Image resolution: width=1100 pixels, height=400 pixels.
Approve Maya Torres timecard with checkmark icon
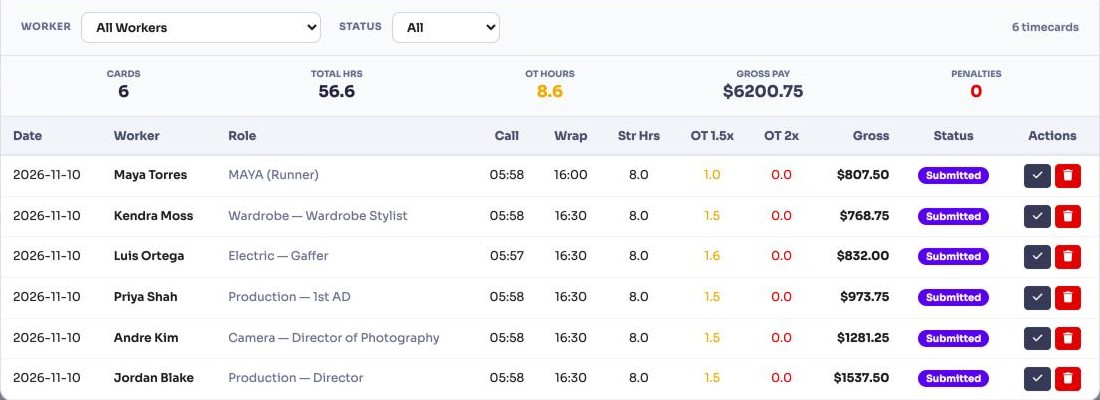click(x=1037, y=175)
